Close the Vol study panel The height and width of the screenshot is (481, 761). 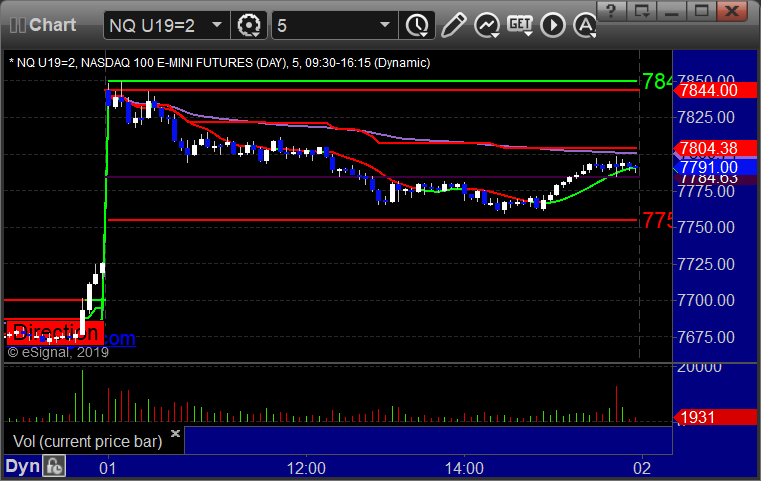[x=176, y=433]
